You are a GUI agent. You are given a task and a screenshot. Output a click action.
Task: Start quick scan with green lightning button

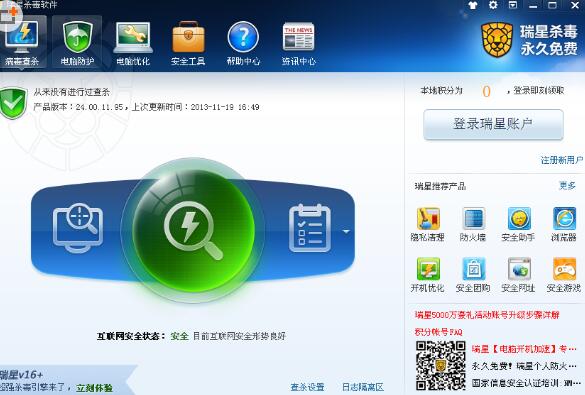pyautogui.click(x=193, y=231)
